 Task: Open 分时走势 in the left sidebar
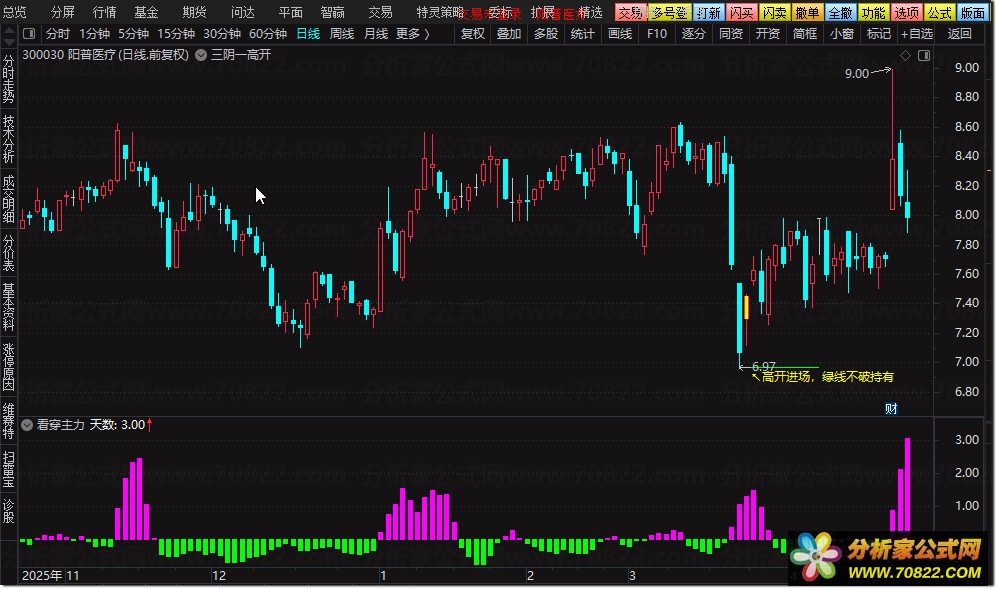click(8, 79)
